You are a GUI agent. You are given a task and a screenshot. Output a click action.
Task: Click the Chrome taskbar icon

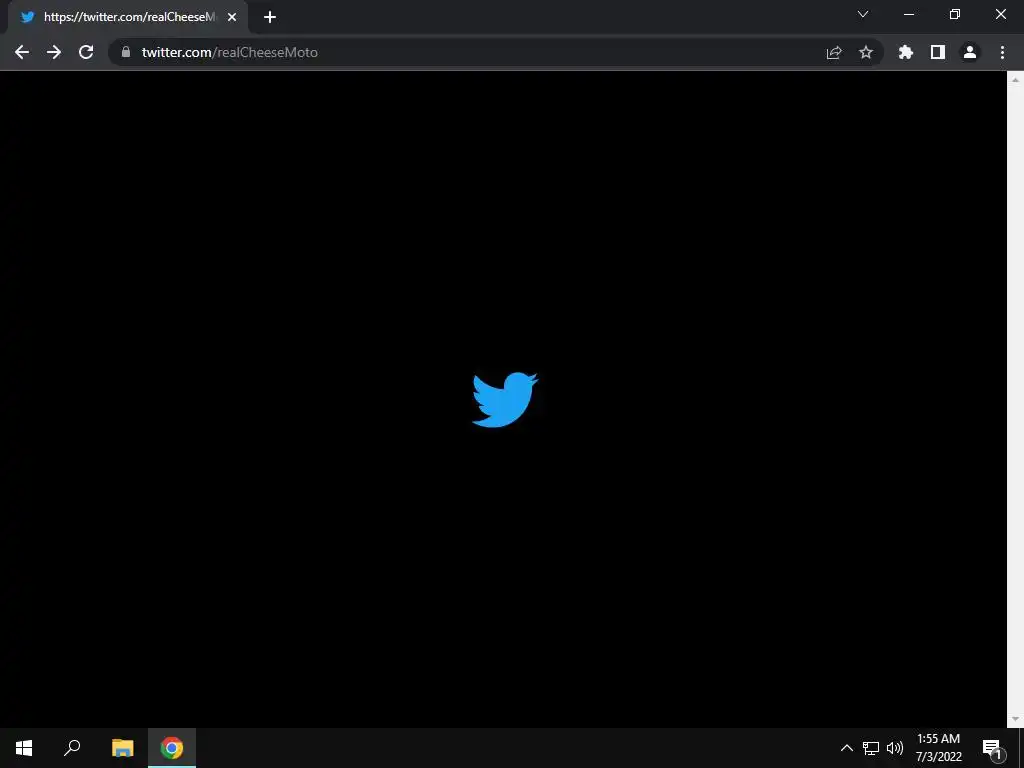click(x=172, y=748)
